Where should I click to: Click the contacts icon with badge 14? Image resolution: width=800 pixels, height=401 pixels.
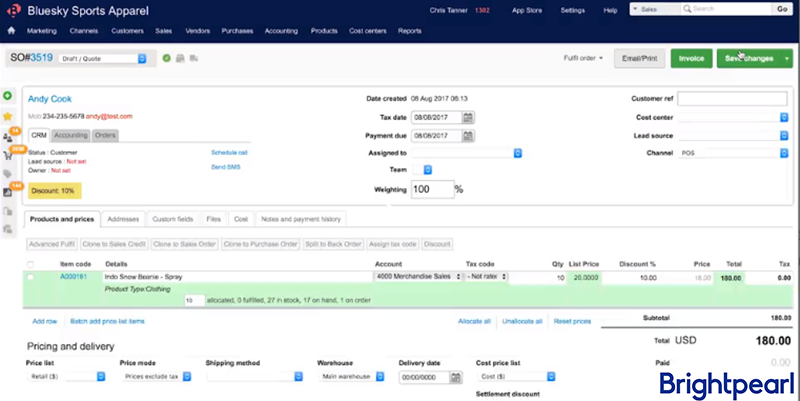tap(8, 136)
